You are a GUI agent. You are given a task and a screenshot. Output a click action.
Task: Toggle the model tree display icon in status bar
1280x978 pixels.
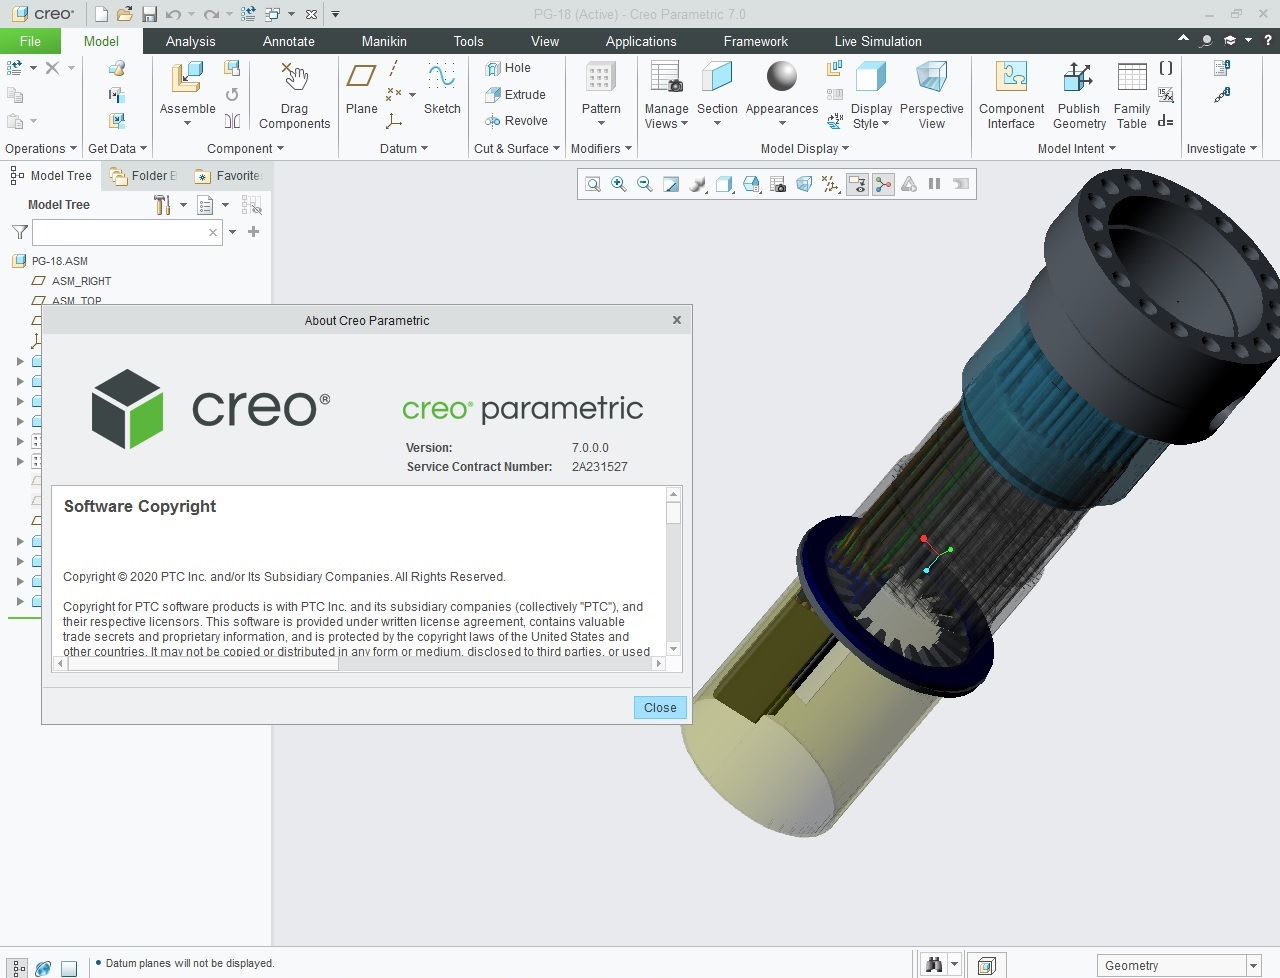tap(18, 967)
